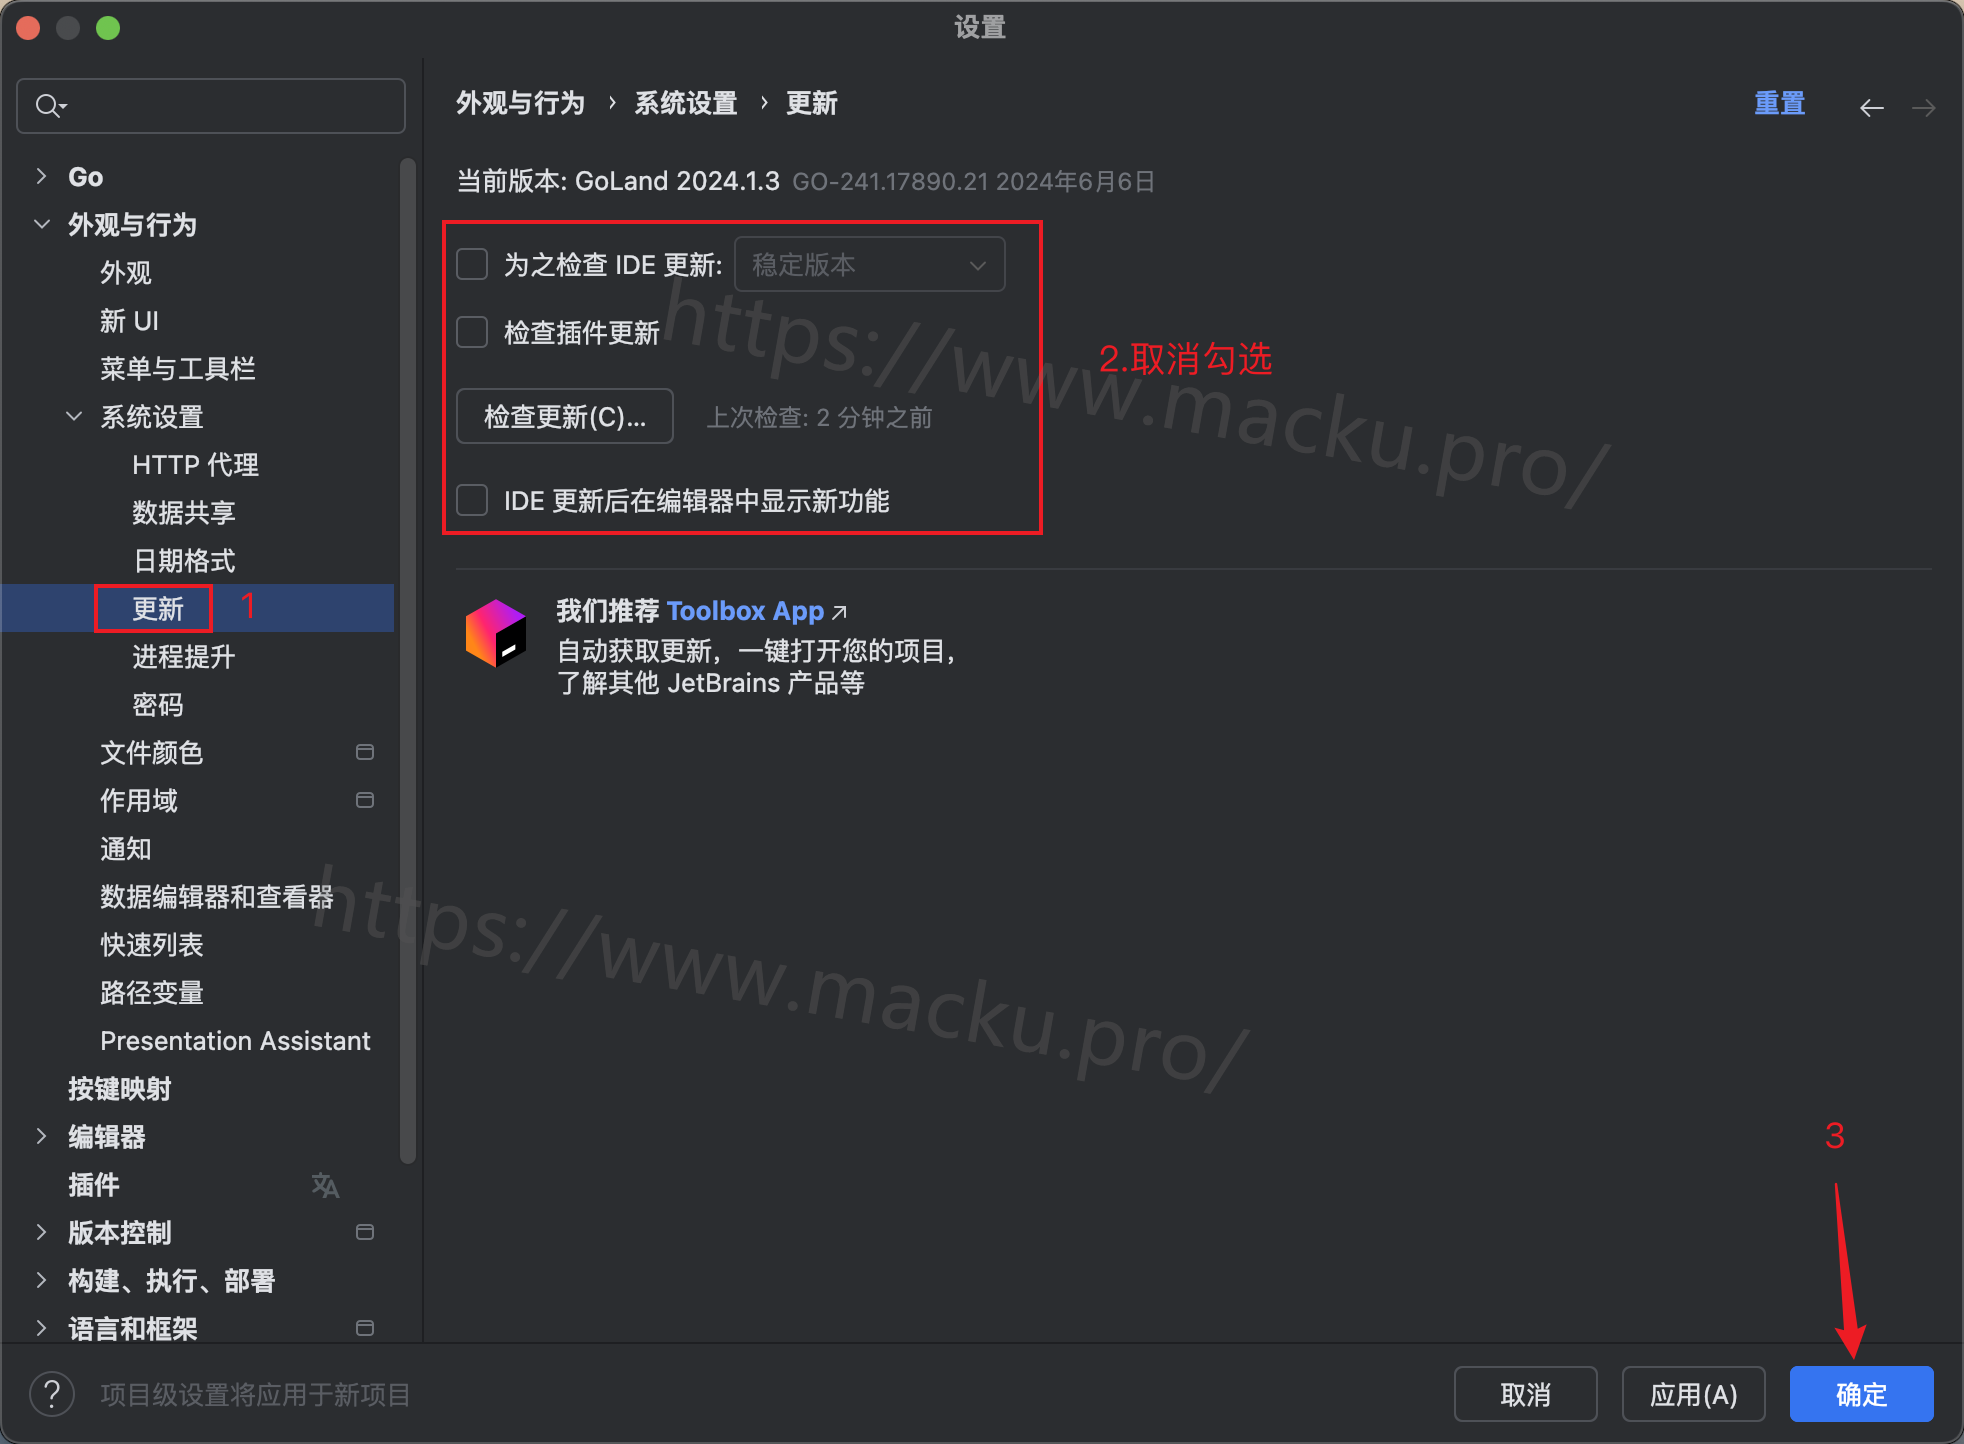1964x1444 pixels.
Task: Toggle the 检查插件更新 checkbox
Action: pyautogui.click(x=472, y=332)
